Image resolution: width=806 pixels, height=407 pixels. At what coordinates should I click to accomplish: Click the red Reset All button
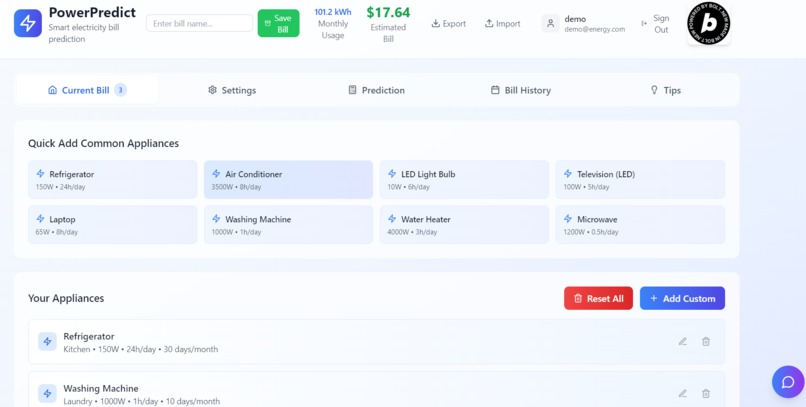point(598,298)
